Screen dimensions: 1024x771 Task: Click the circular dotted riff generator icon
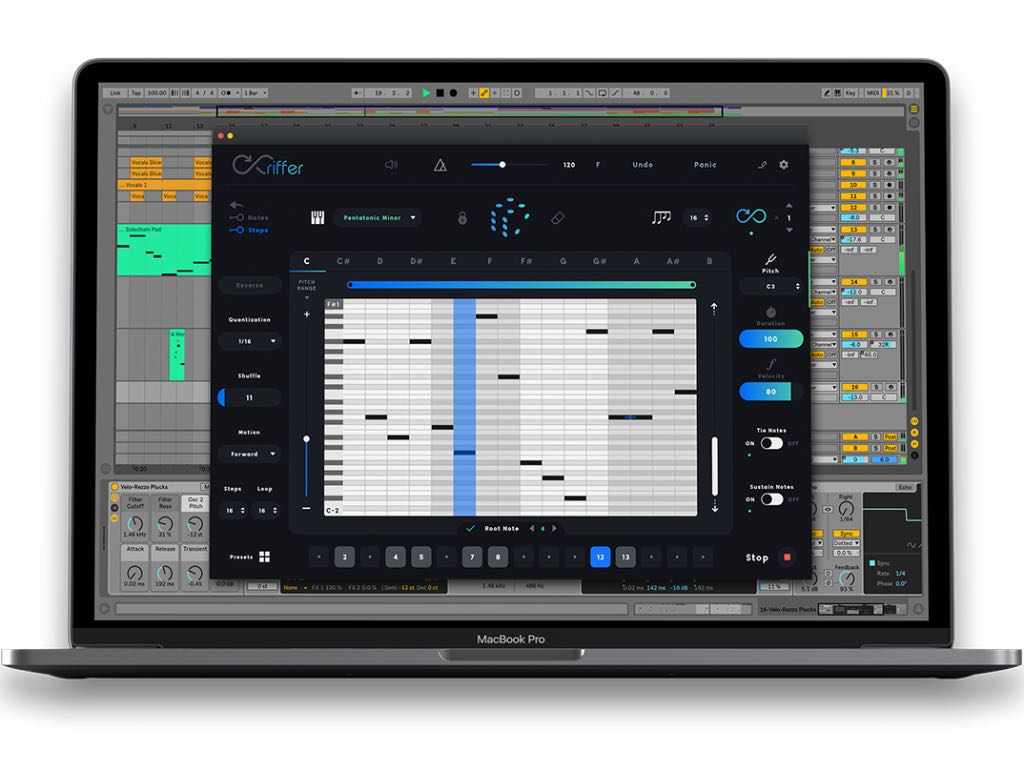(510, 217)
